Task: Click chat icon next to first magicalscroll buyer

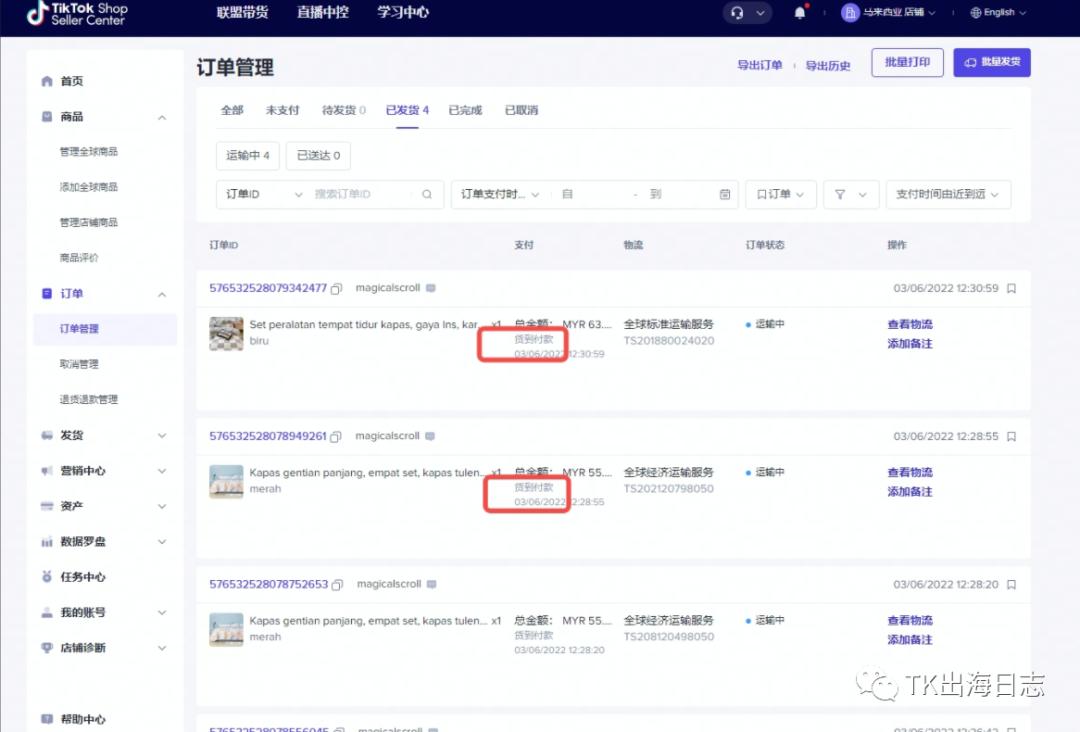Action: tap(431, 288)
